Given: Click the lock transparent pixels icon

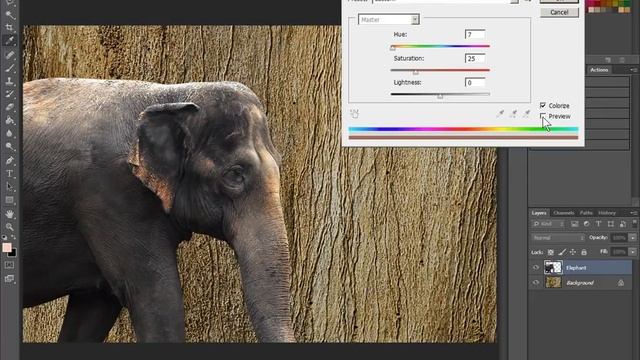Looking at the screenshot, I should click(x=551, y=252).
